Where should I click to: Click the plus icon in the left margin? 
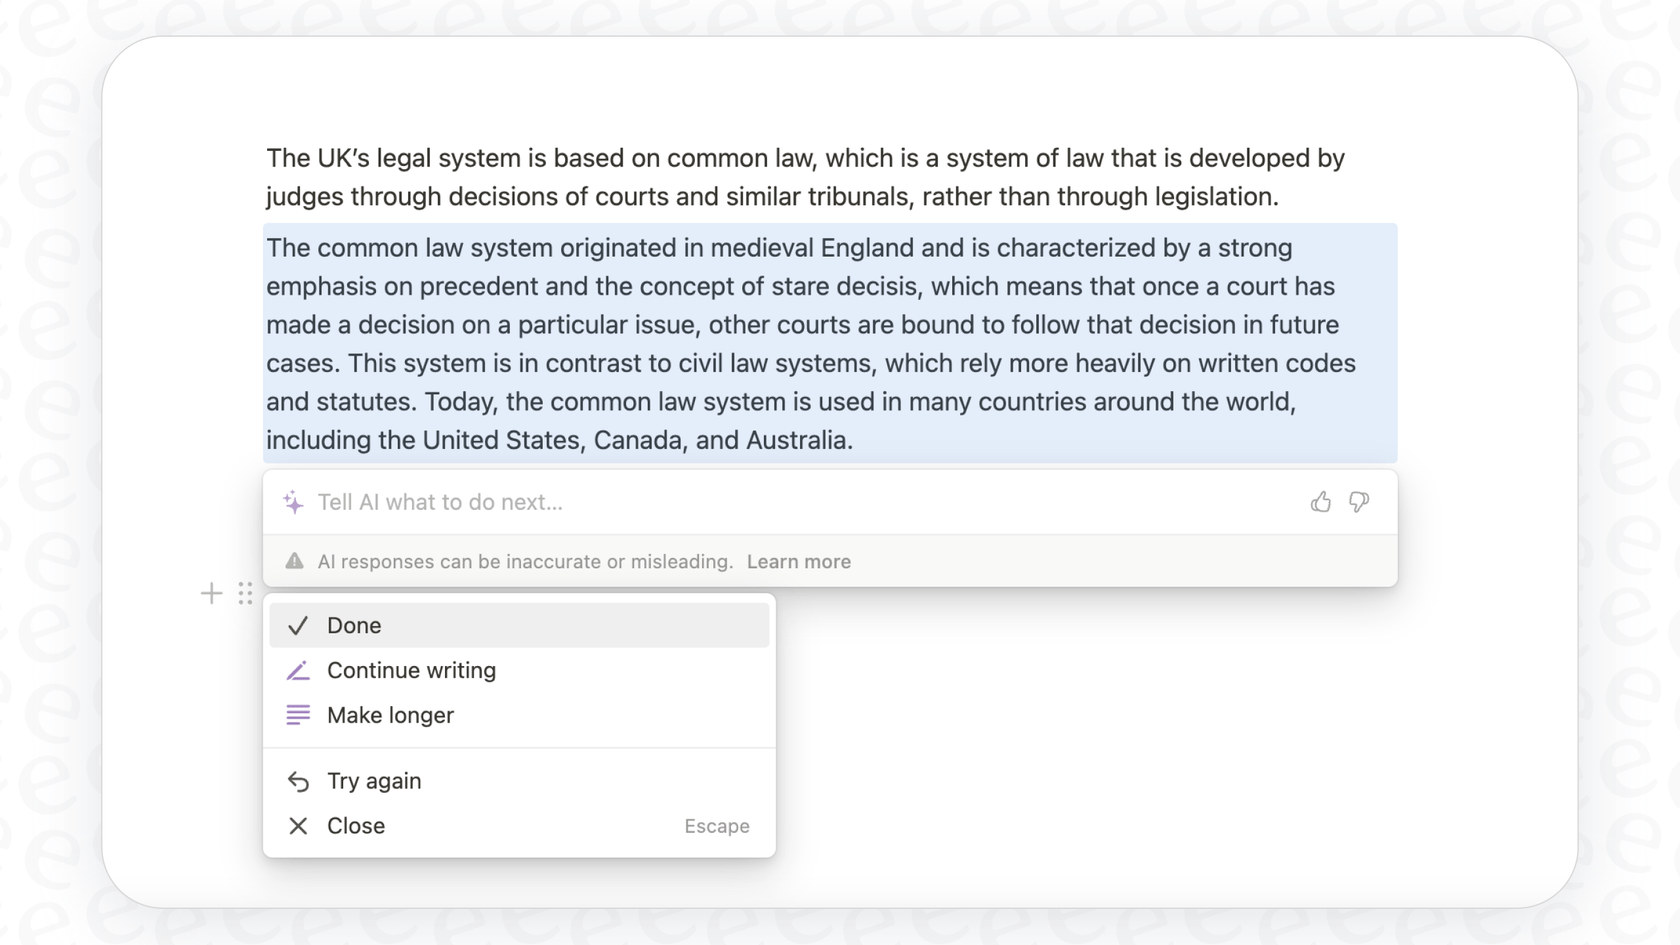coord(211,593)
